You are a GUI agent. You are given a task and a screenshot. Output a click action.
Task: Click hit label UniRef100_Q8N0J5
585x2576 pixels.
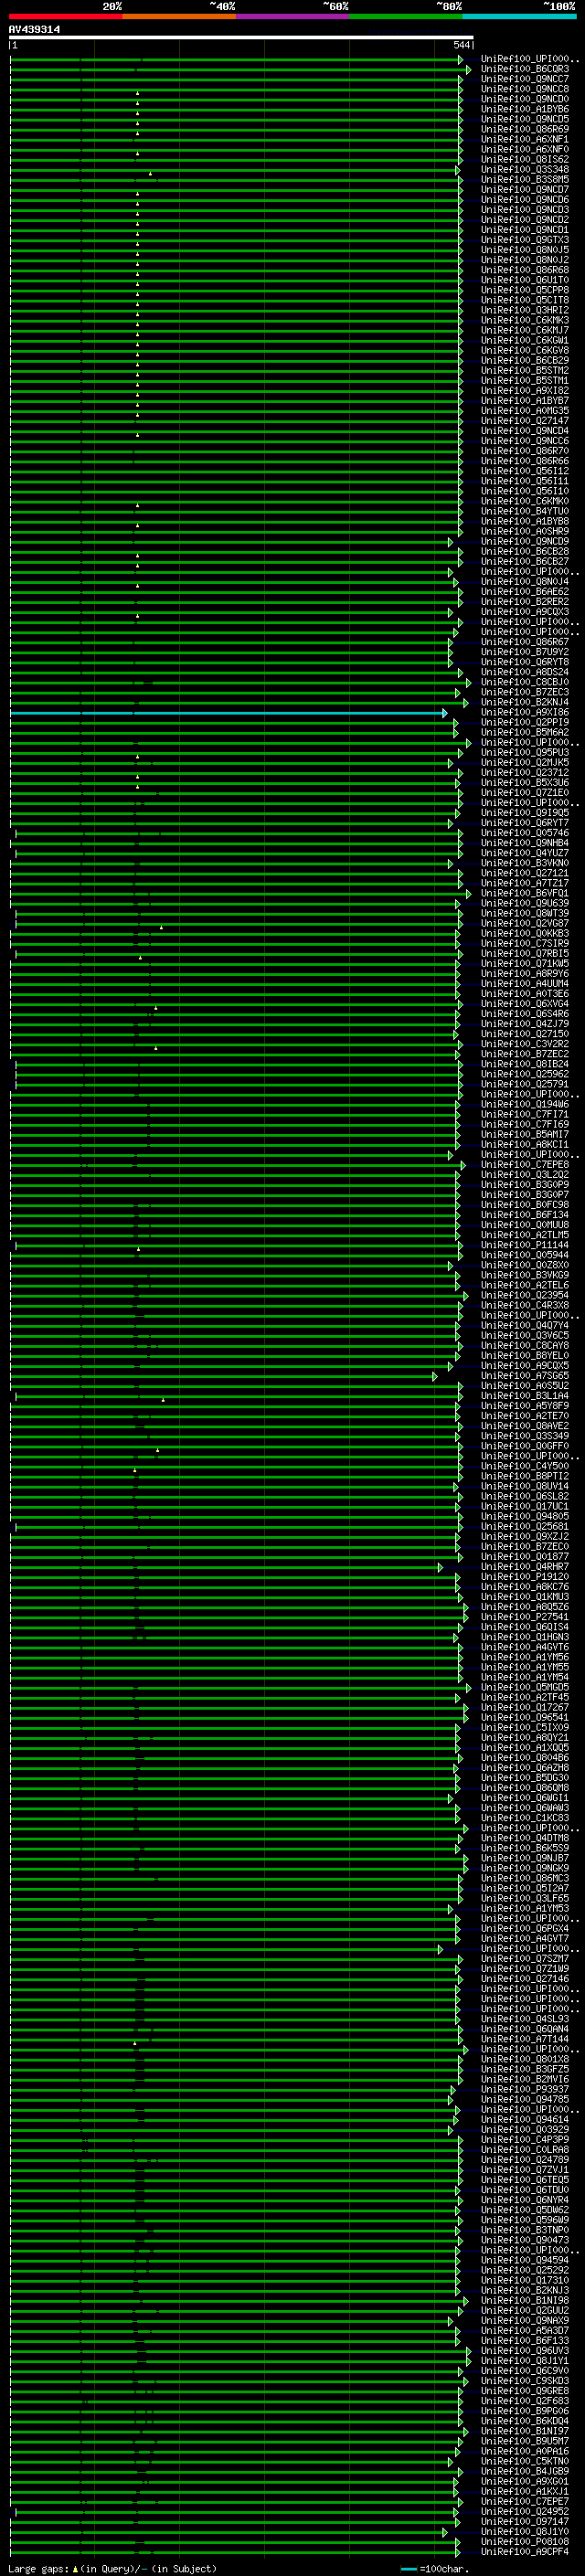point(525,251)
